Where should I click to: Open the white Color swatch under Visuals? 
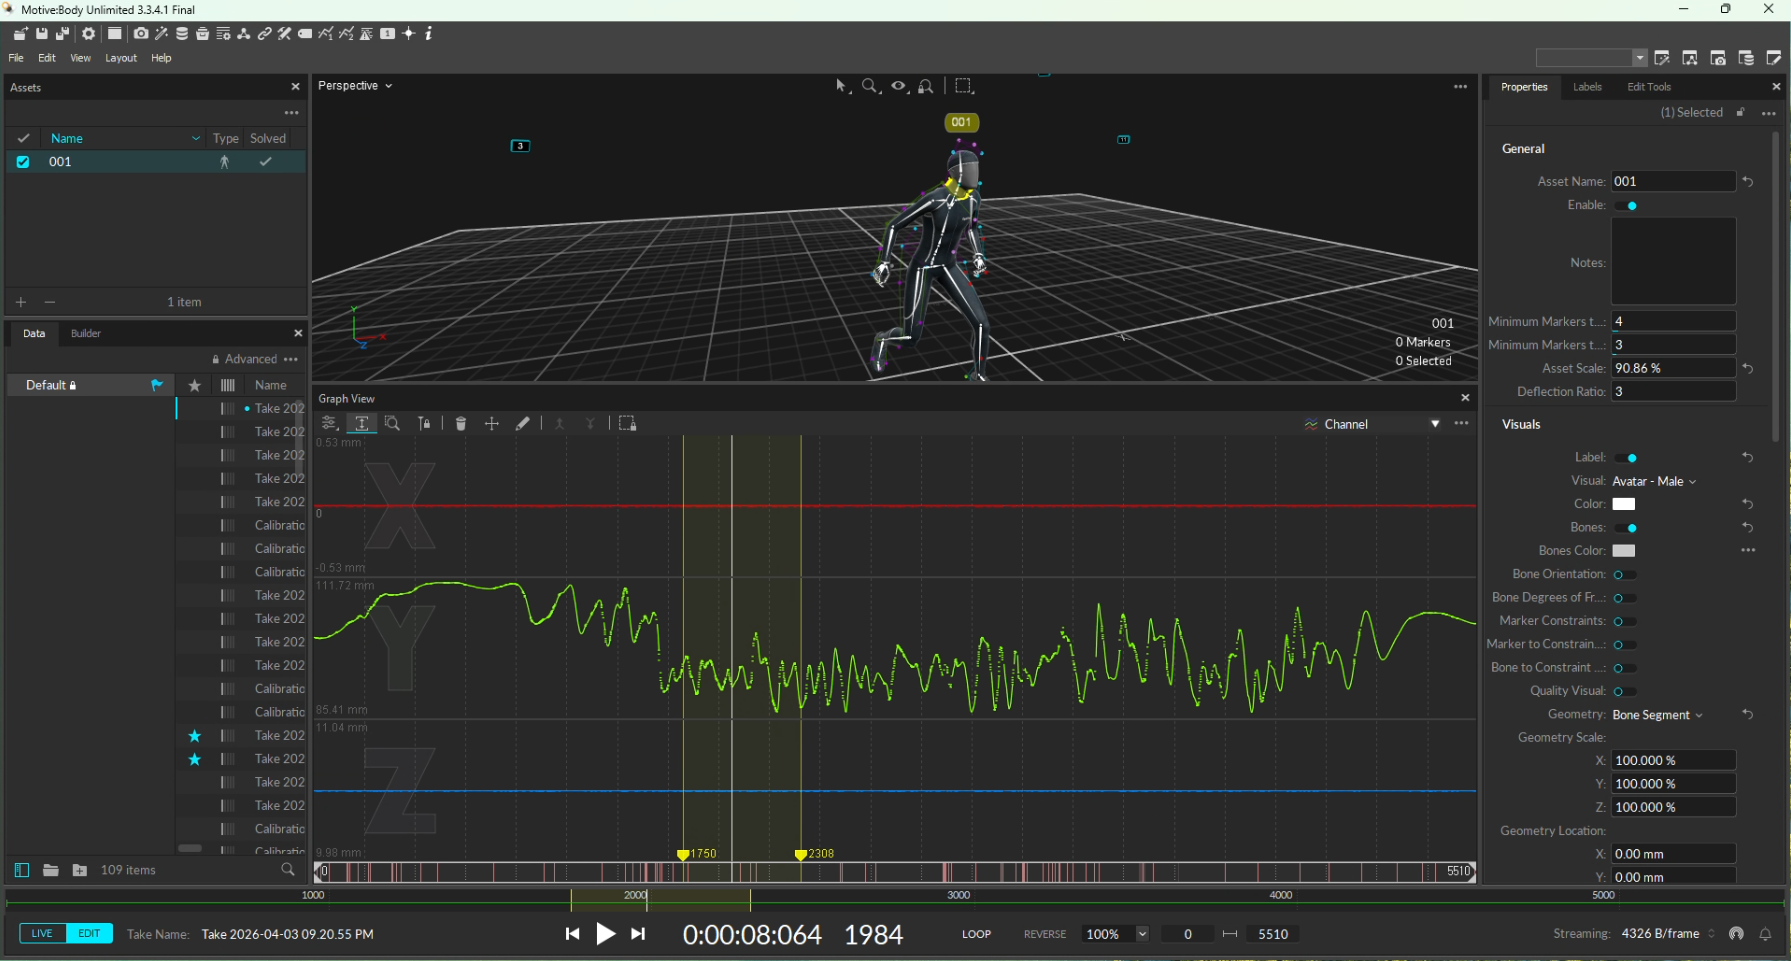(x=1624, y=505)
